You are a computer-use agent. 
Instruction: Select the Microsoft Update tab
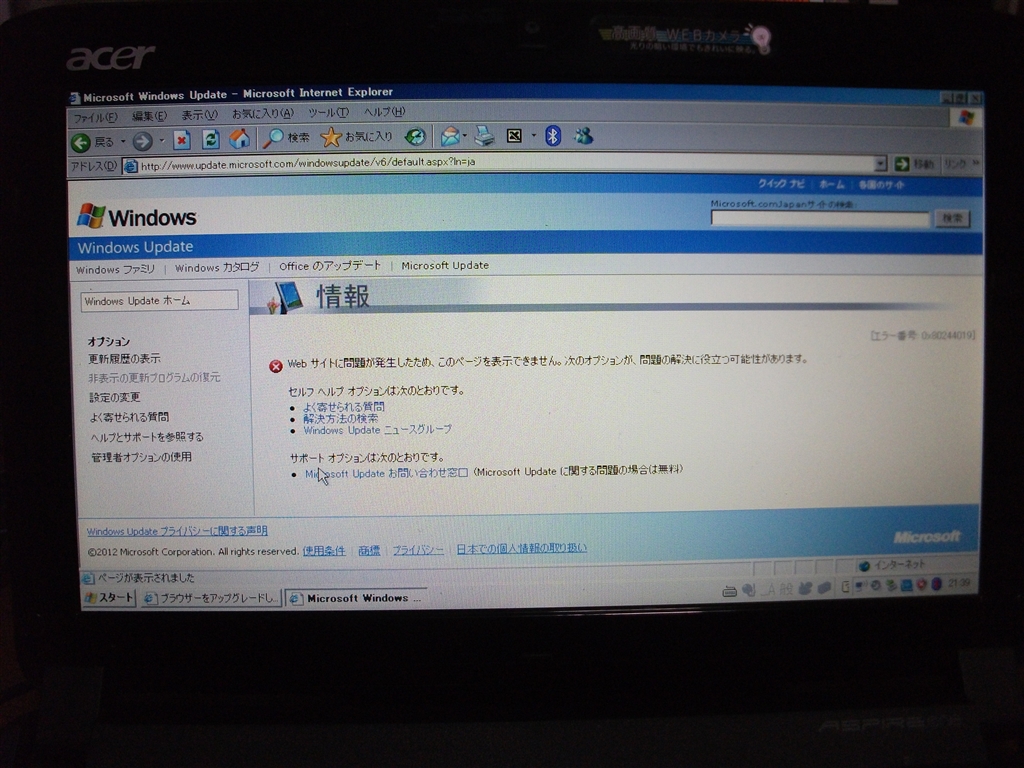click(445, 265)
